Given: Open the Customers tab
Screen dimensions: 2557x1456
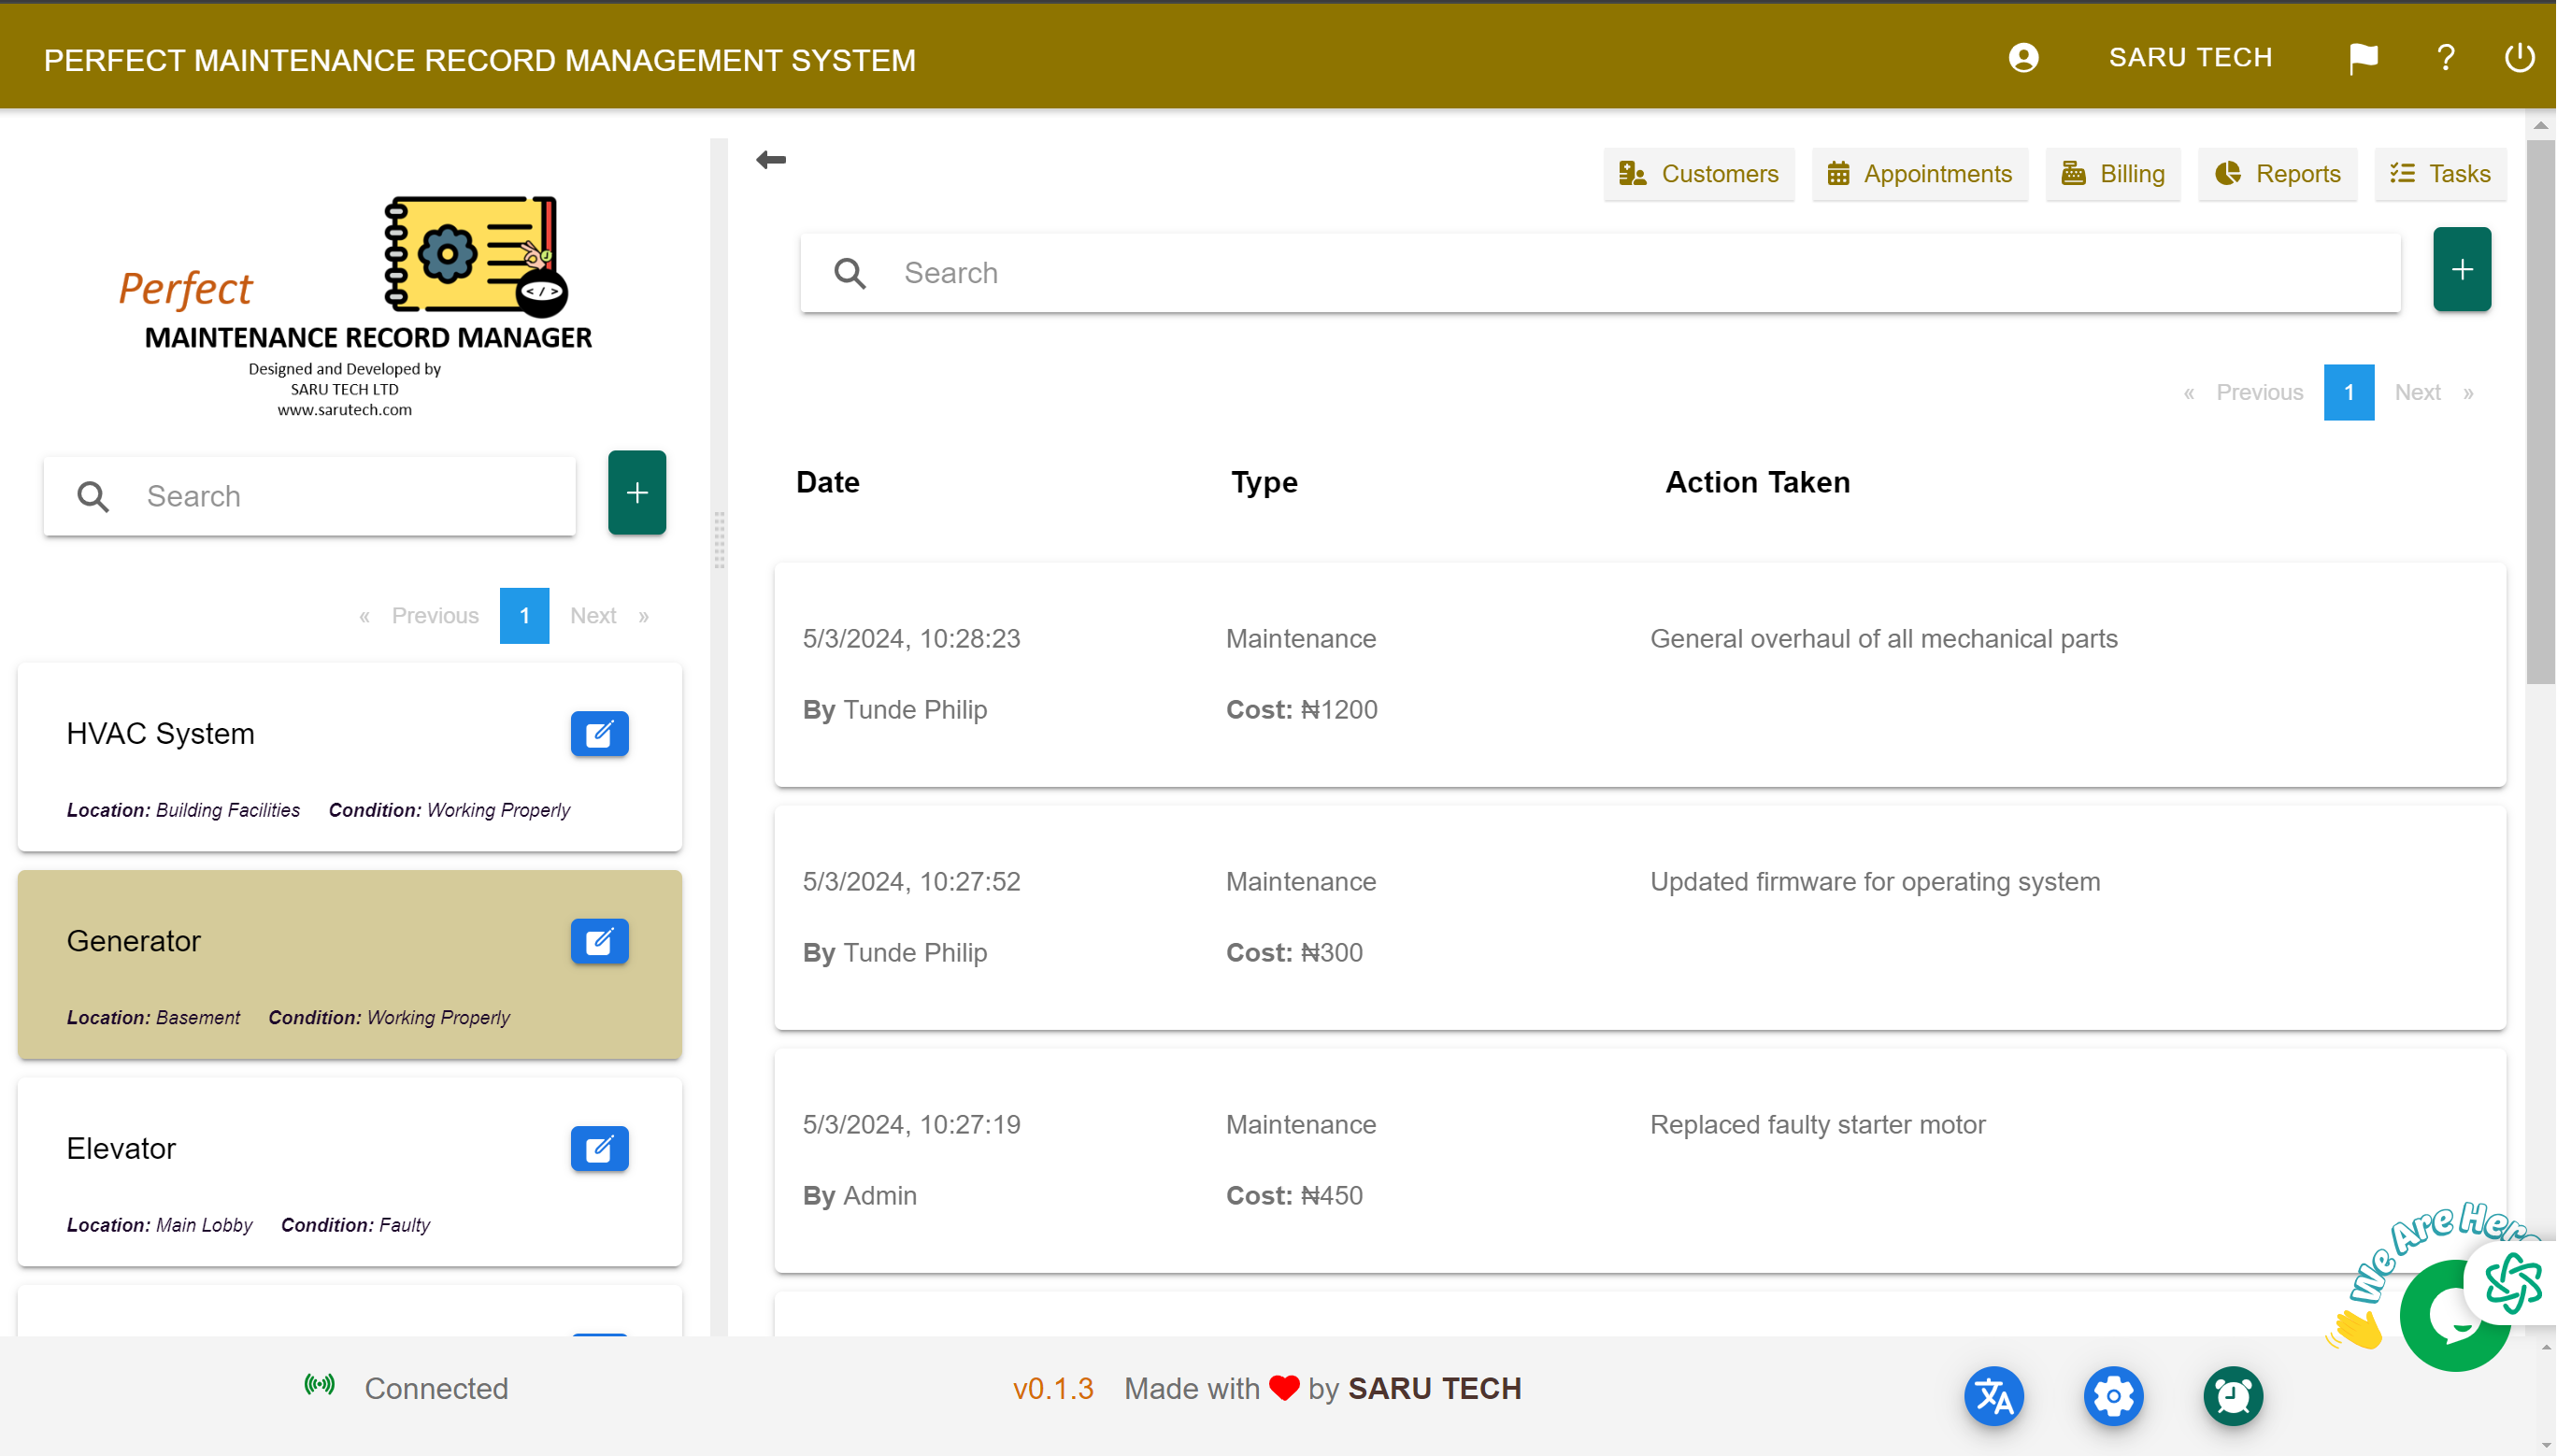Looking at the screenshot, I should coord(1699,174).
